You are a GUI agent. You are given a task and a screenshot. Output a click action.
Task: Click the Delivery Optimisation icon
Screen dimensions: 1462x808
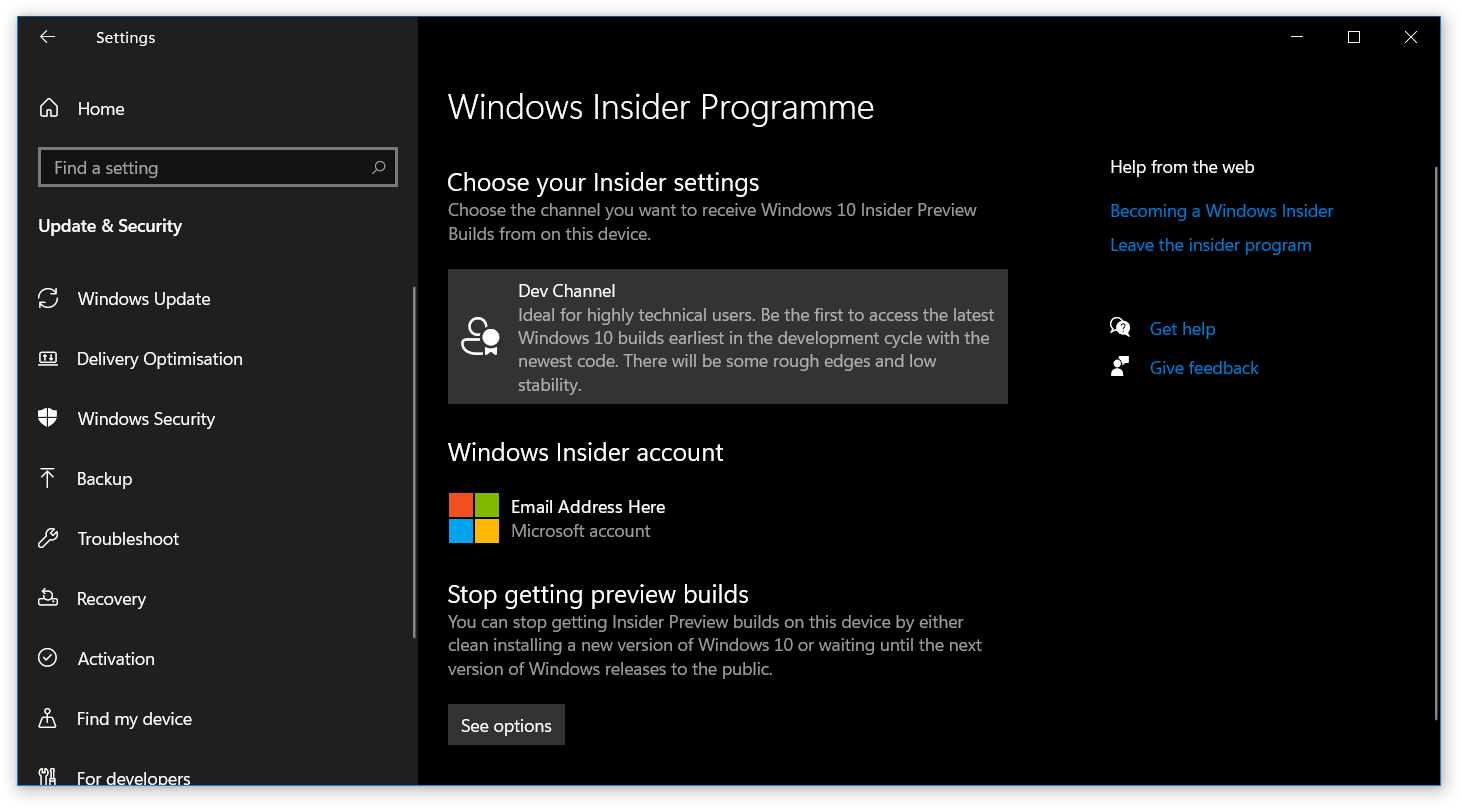pos(48,358)
